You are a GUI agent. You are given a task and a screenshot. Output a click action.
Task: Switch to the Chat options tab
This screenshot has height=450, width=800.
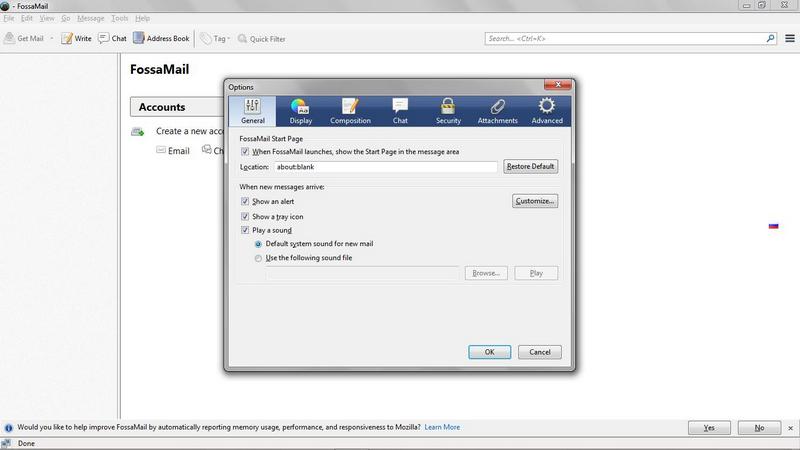[400, 111]
